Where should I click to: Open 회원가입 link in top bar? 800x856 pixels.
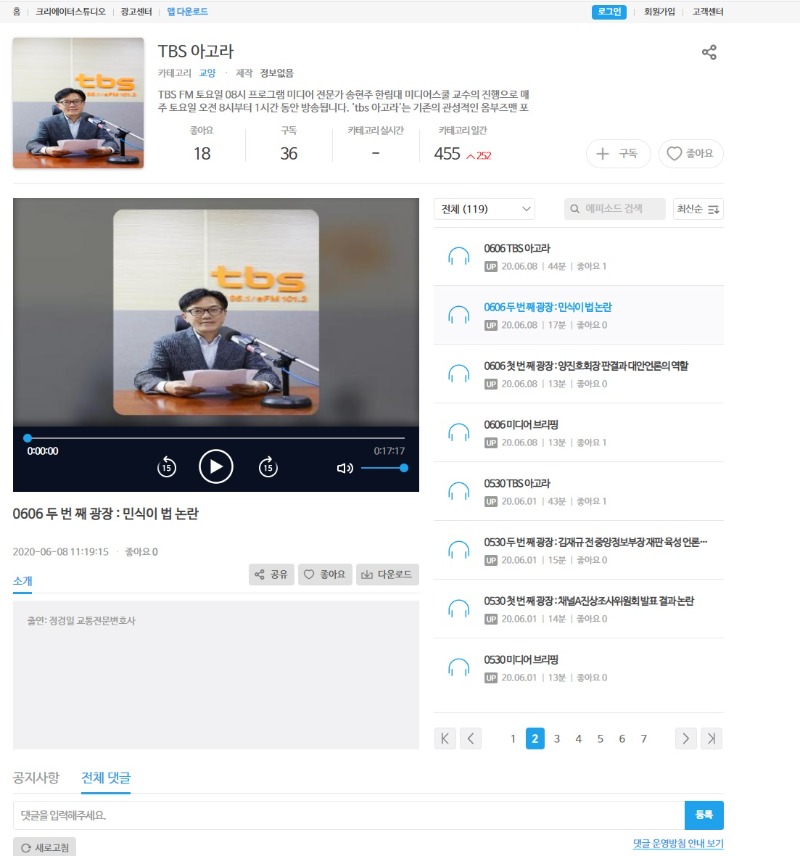(x=659, y=11)
